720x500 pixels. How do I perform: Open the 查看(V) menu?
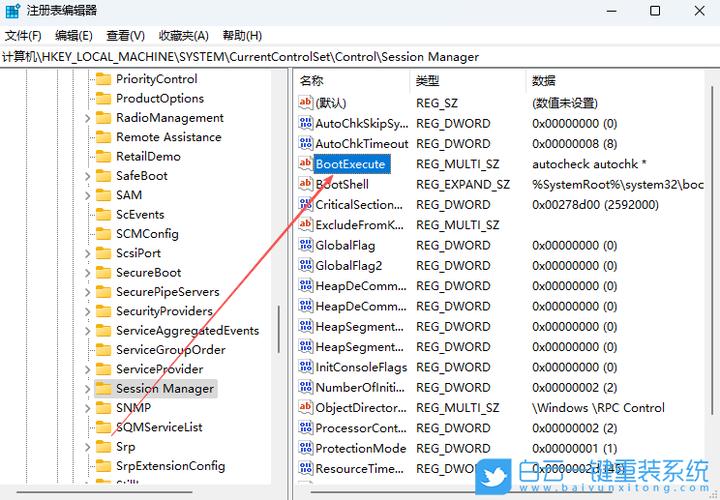point(125,36)
